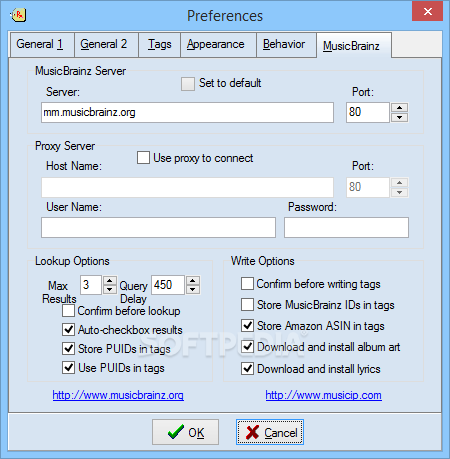Click the Cancel button
The height and width of the screenshot is (459, 450).
[270, 432]
